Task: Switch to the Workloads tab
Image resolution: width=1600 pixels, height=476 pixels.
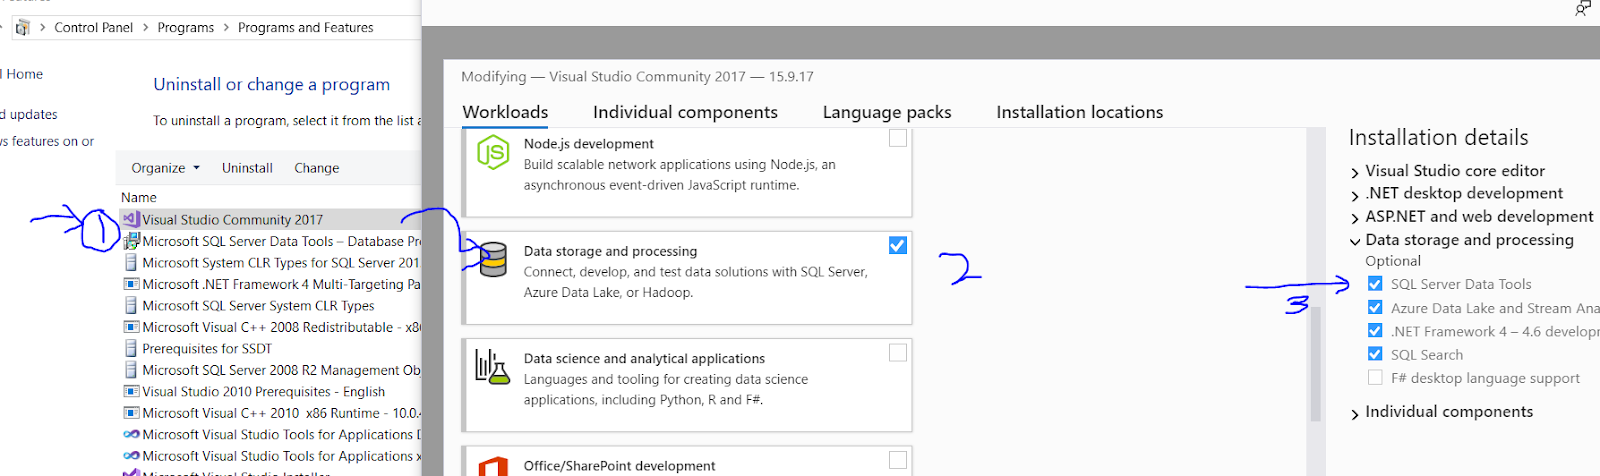Action: click(505, 112)
